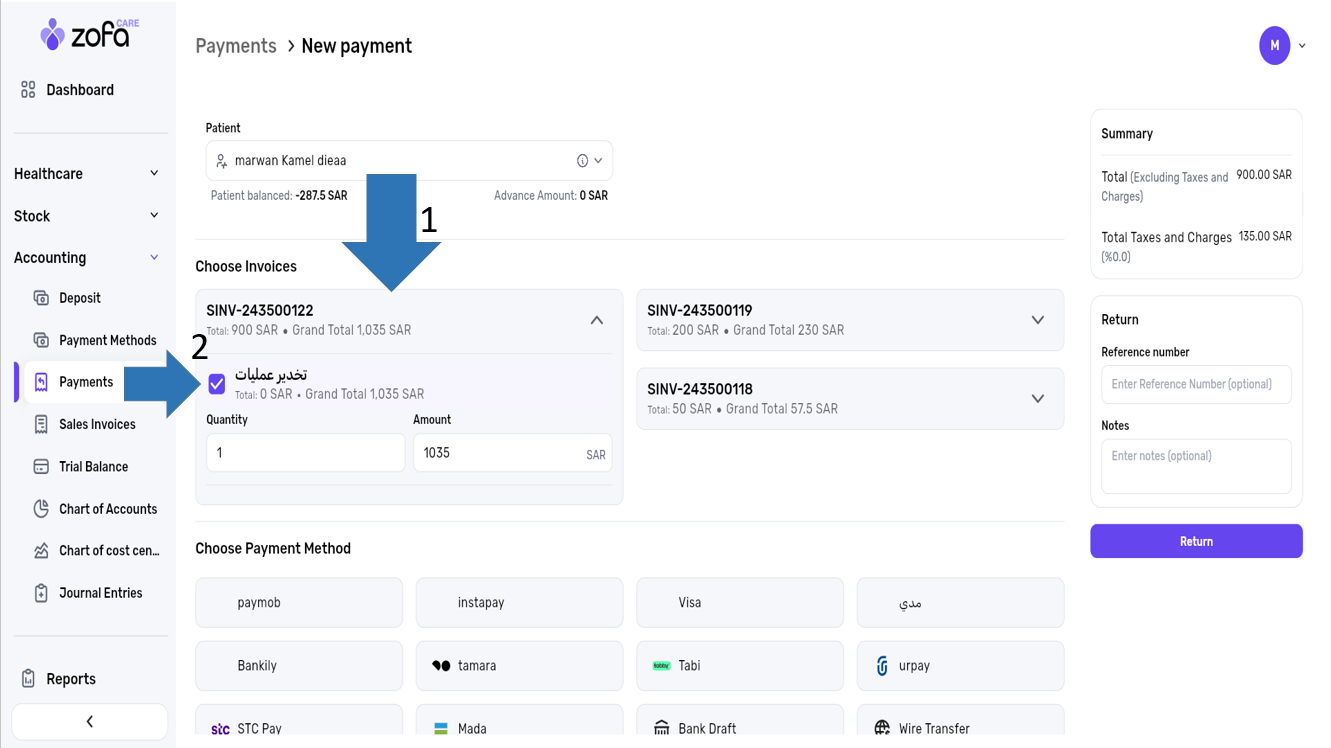The width and height of the screenshot is (1331, 748).
Task: Uncheck the تخدير عمليات invoice item checkbox
Action: (x=217, y=384)
